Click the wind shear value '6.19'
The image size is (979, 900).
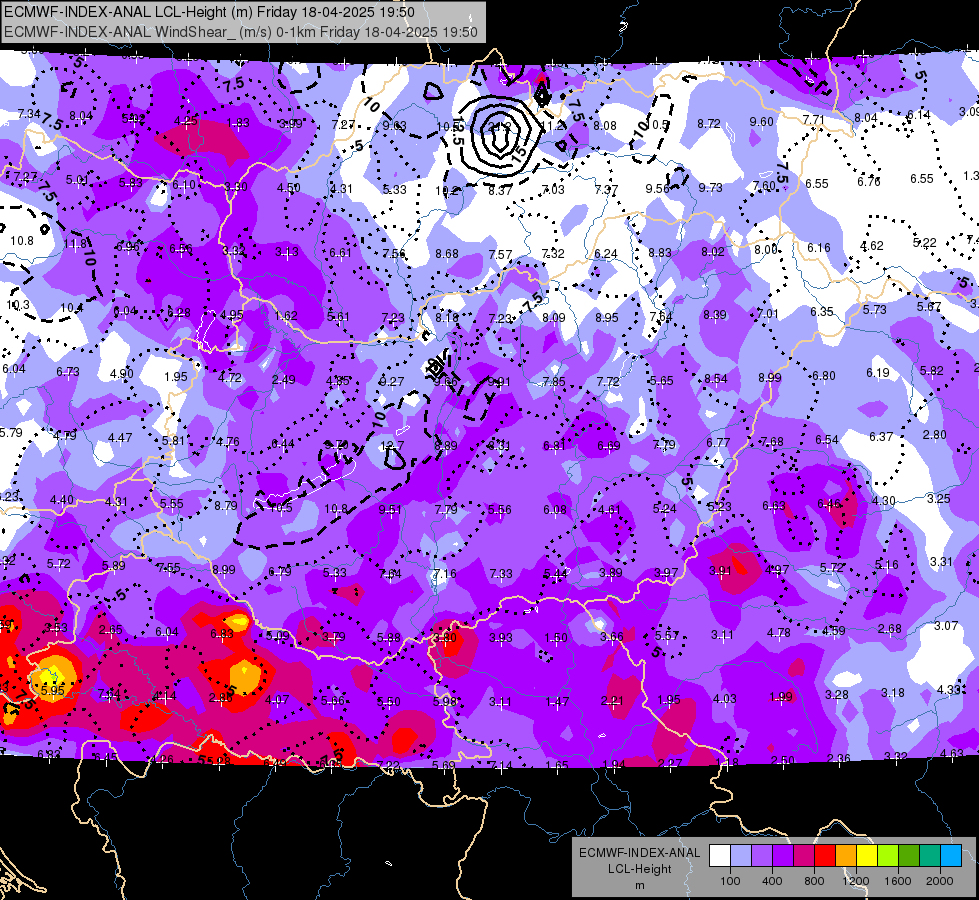(x=877, y=373)
